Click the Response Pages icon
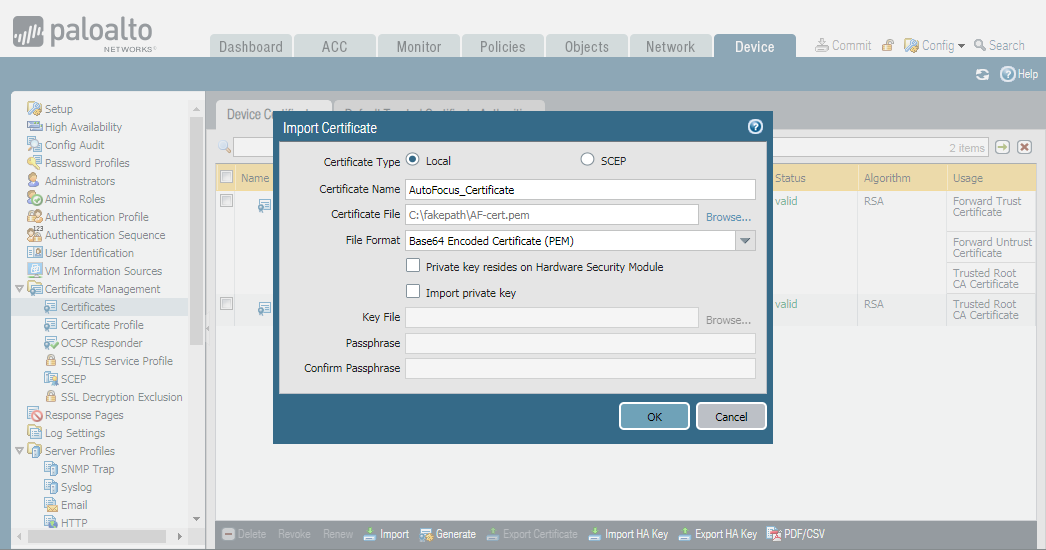1046x550 pixels. pos(34,415)
